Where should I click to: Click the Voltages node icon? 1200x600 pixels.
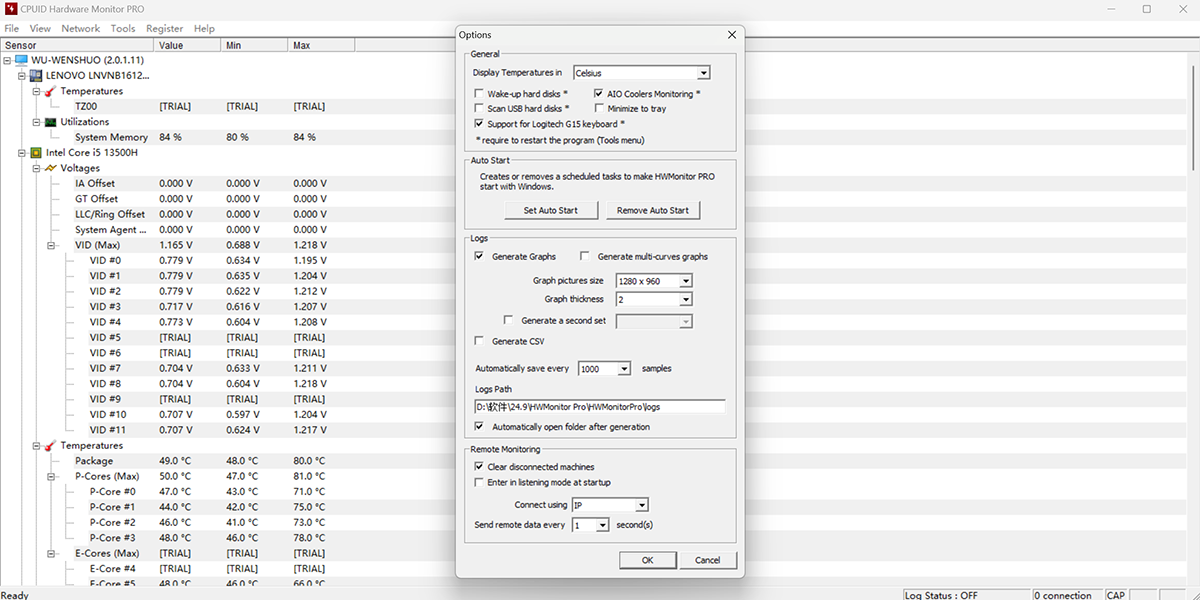click(x=51, y=168)
